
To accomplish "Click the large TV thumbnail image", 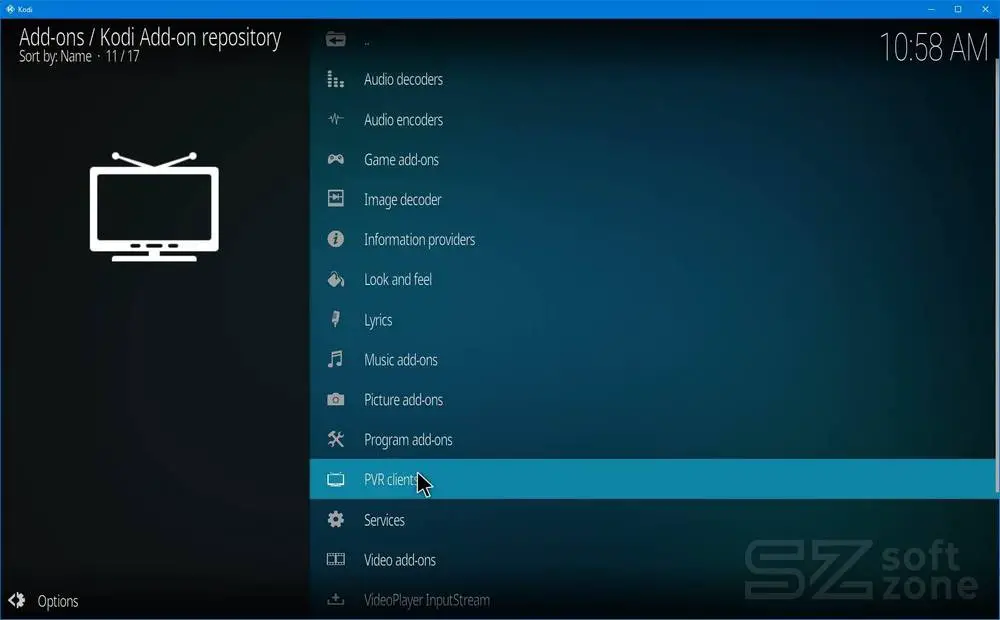I will coord(154,207).
